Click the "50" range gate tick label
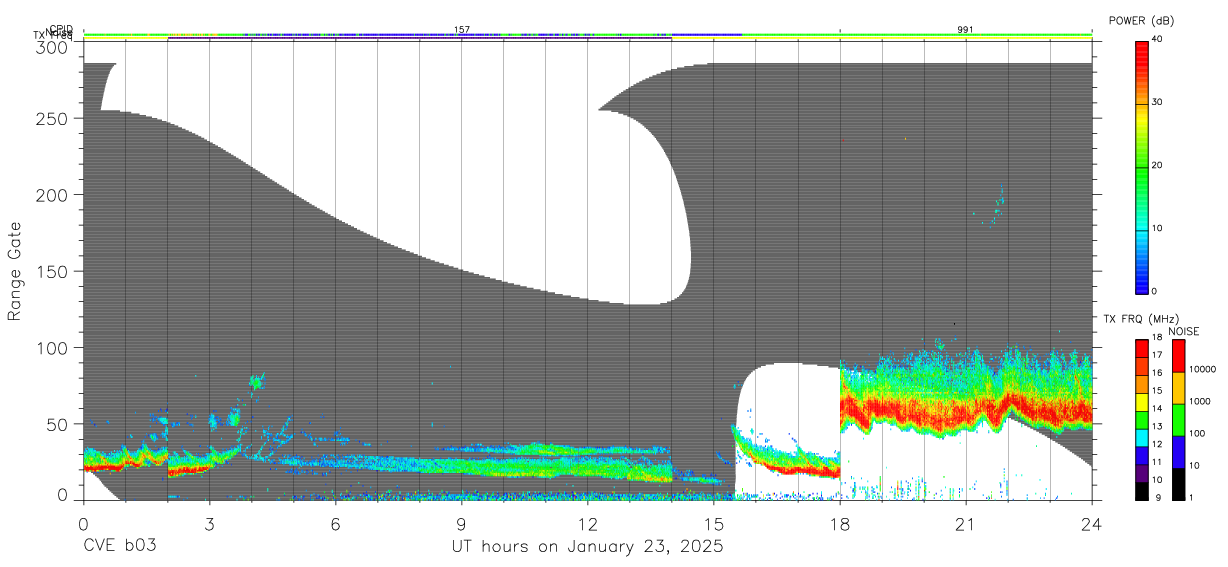Screen dimensions: 1228x567 [x=57, y=424]
